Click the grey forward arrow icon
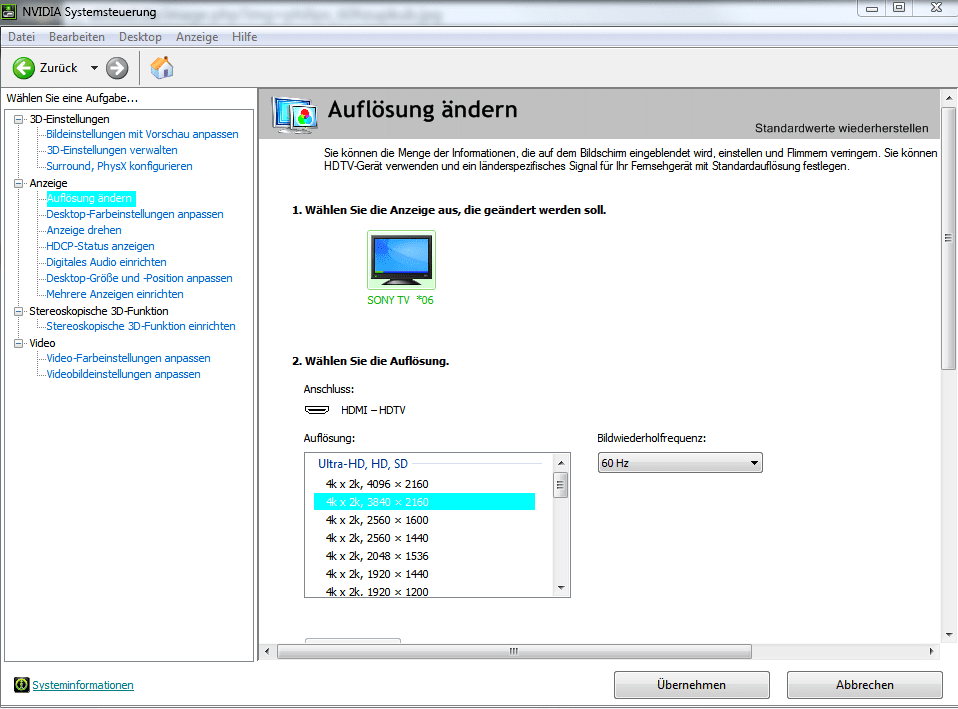 (x=117, y=68)
